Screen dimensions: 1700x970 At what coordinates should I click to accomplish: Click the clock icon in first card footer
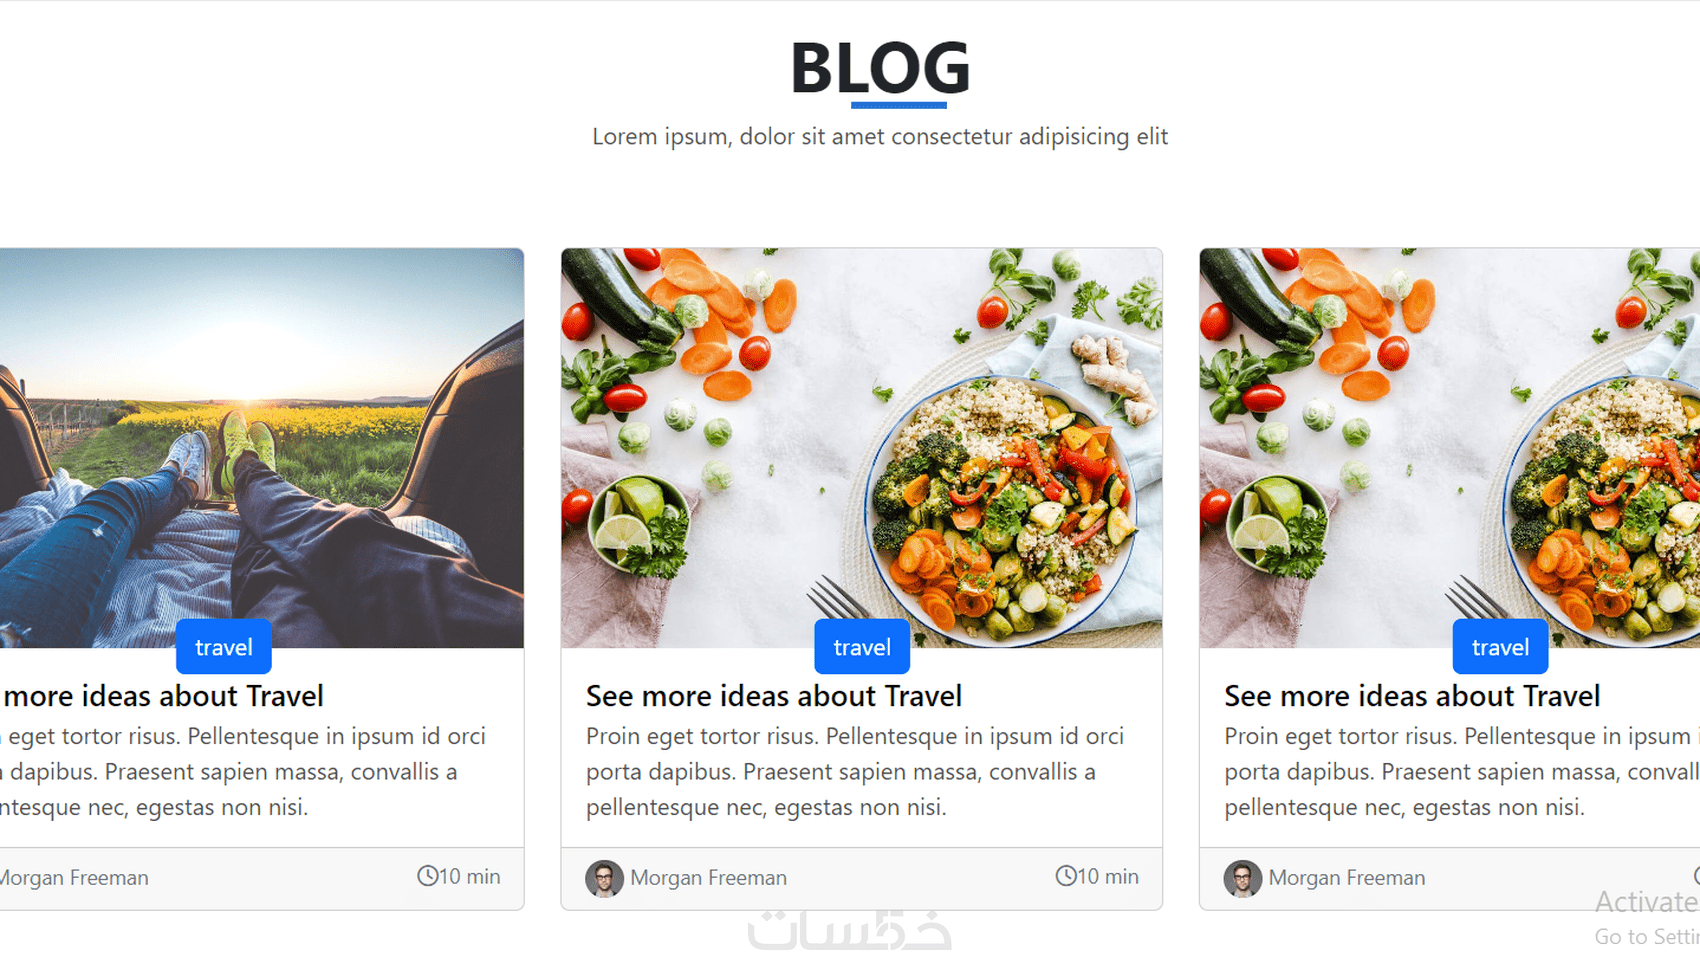pyautogui.click(x=427, y=876)
